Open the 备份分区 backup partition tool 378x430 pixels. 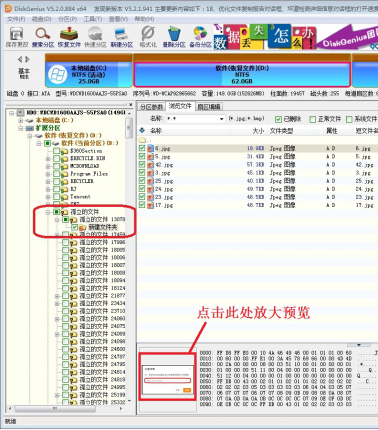201,37
